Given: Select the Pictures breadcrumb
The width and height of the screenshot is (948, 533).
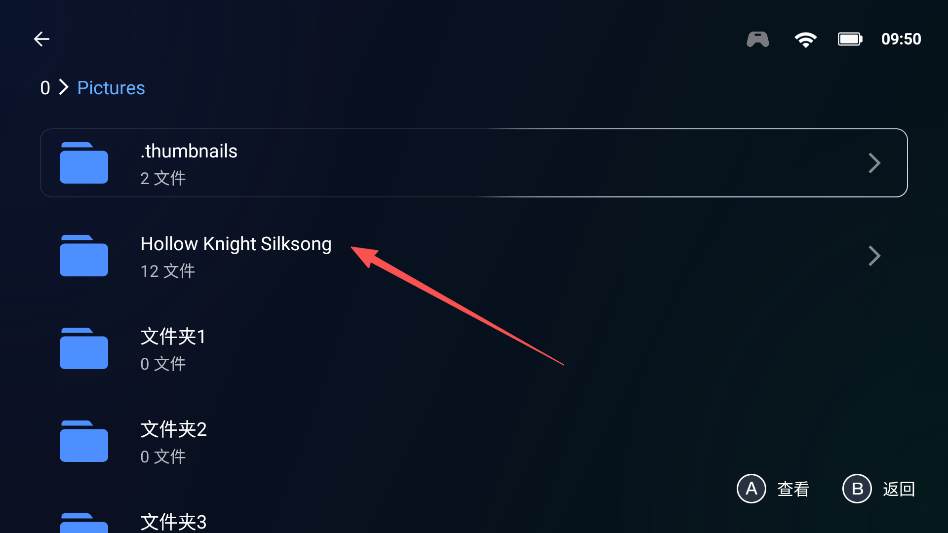Looking at the screenshot, I should tap(111, 88).
